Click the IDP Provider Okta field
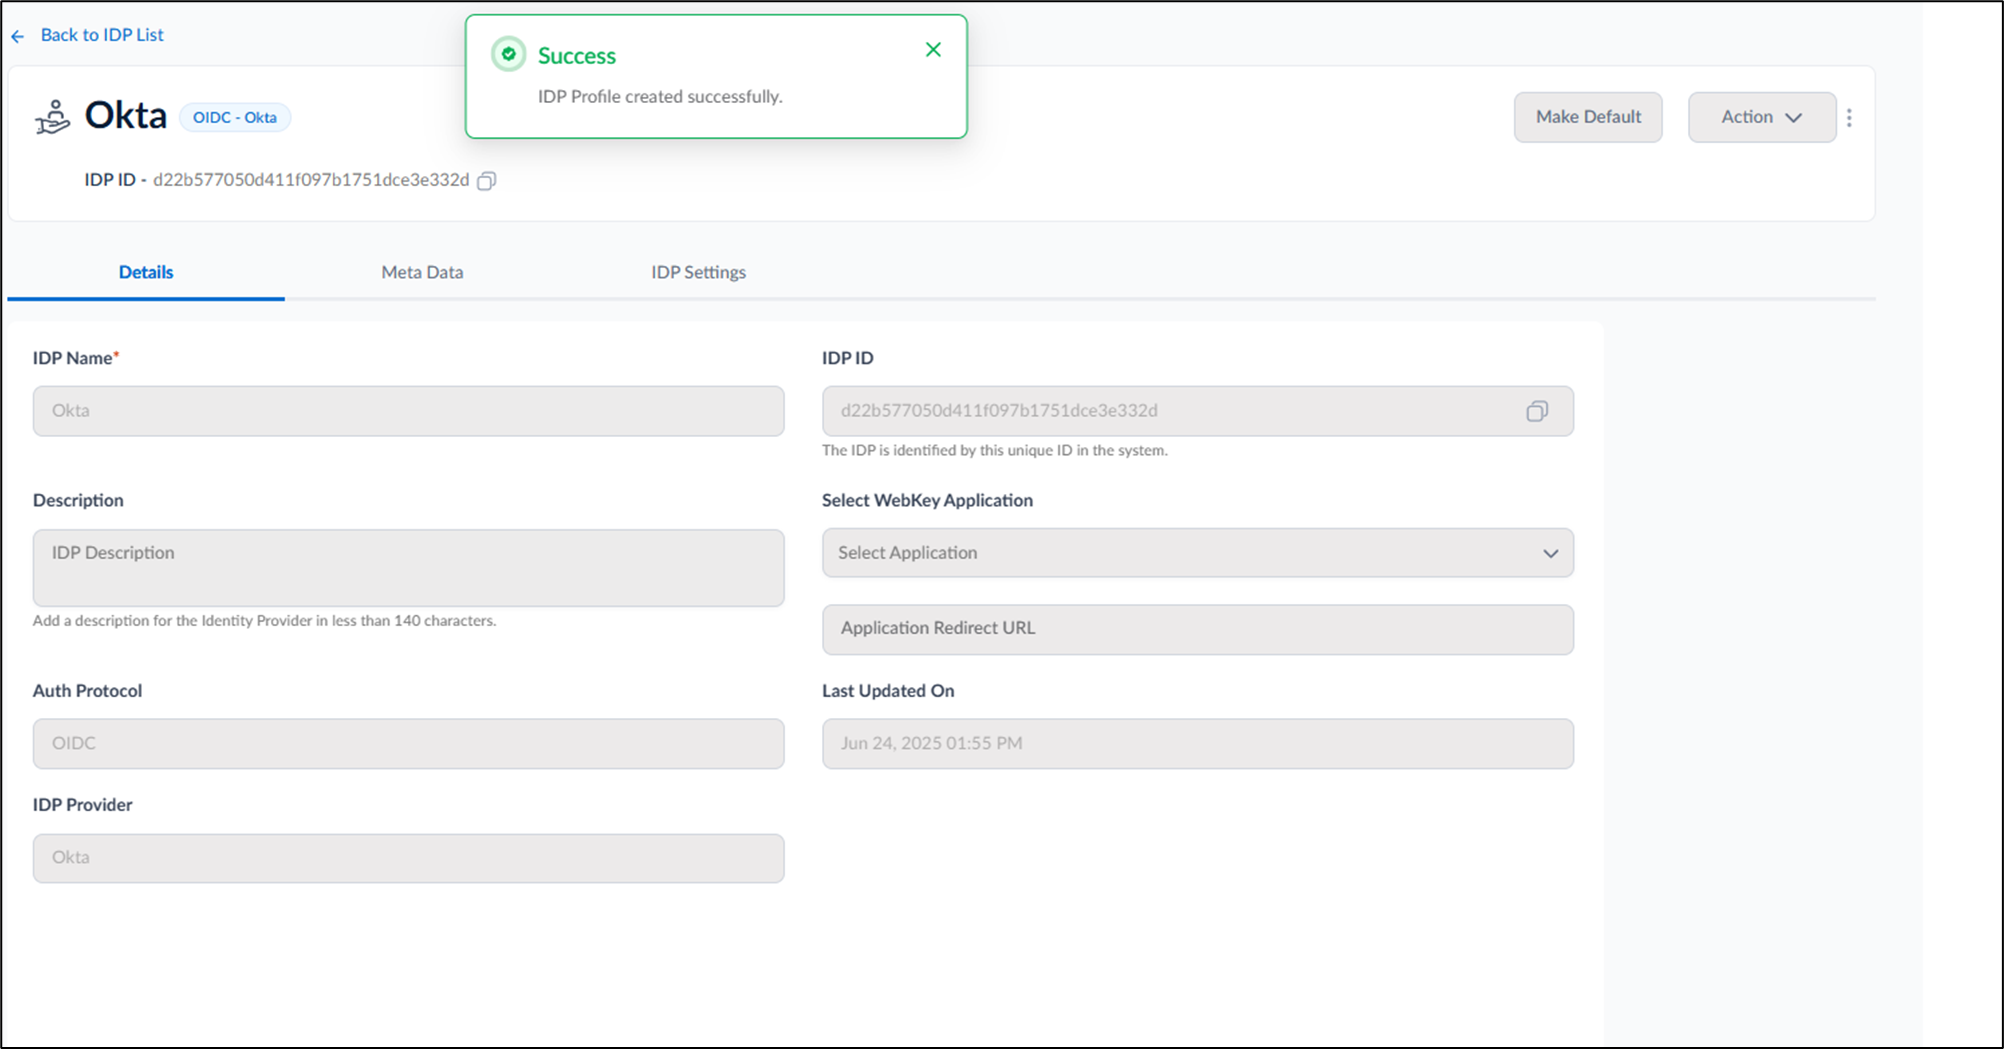Viewport: 2004px width, 1049px height. 408,858
